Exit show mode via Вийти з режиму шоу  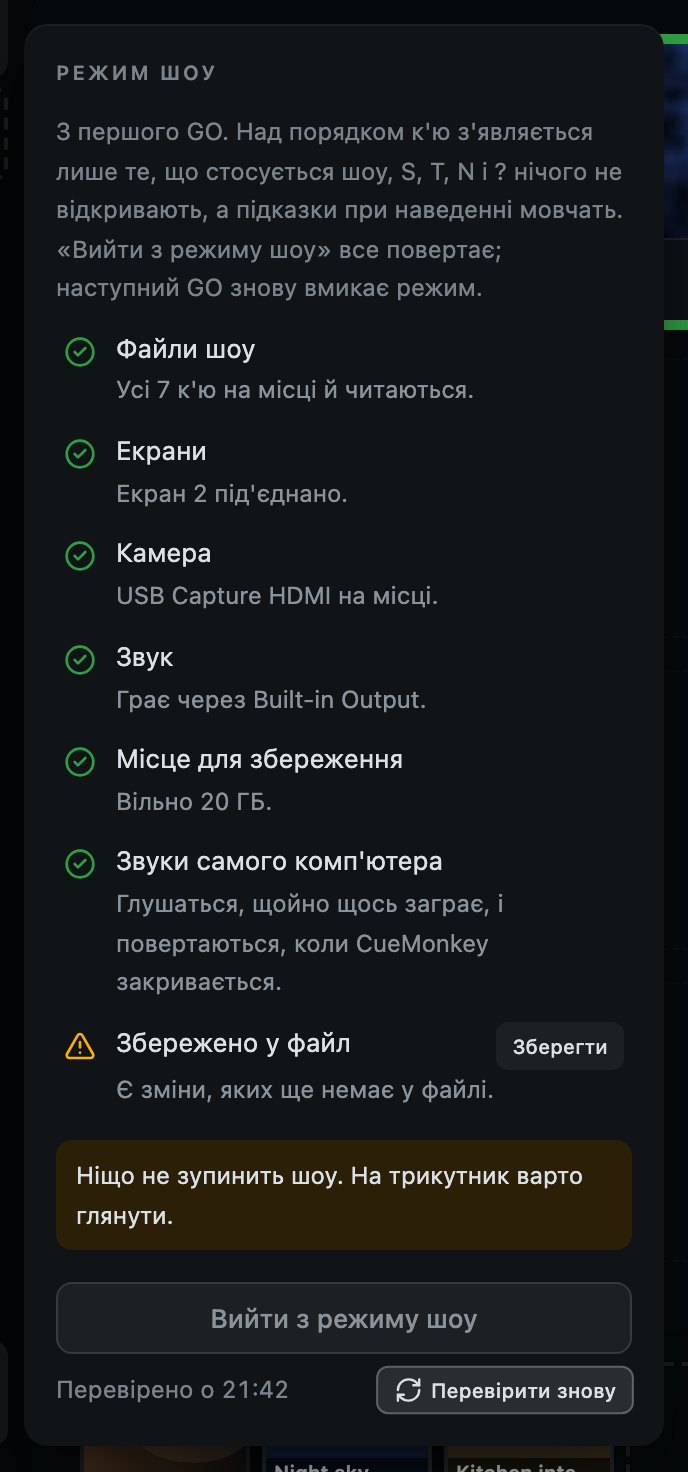[x=344, y=1318]
